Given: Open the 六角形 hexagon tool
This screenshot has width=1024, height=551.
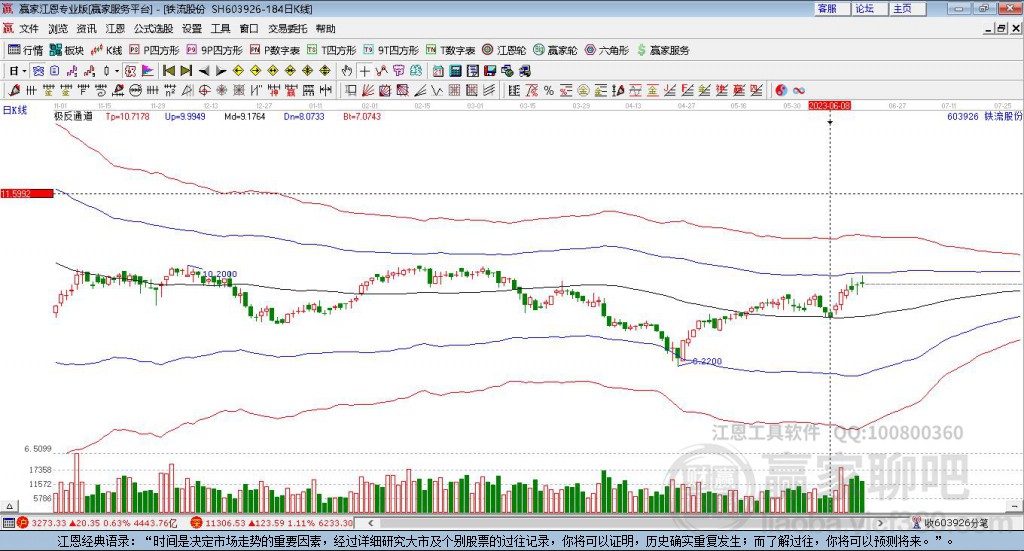Looking at the screenshot, I should coord(607,50).
